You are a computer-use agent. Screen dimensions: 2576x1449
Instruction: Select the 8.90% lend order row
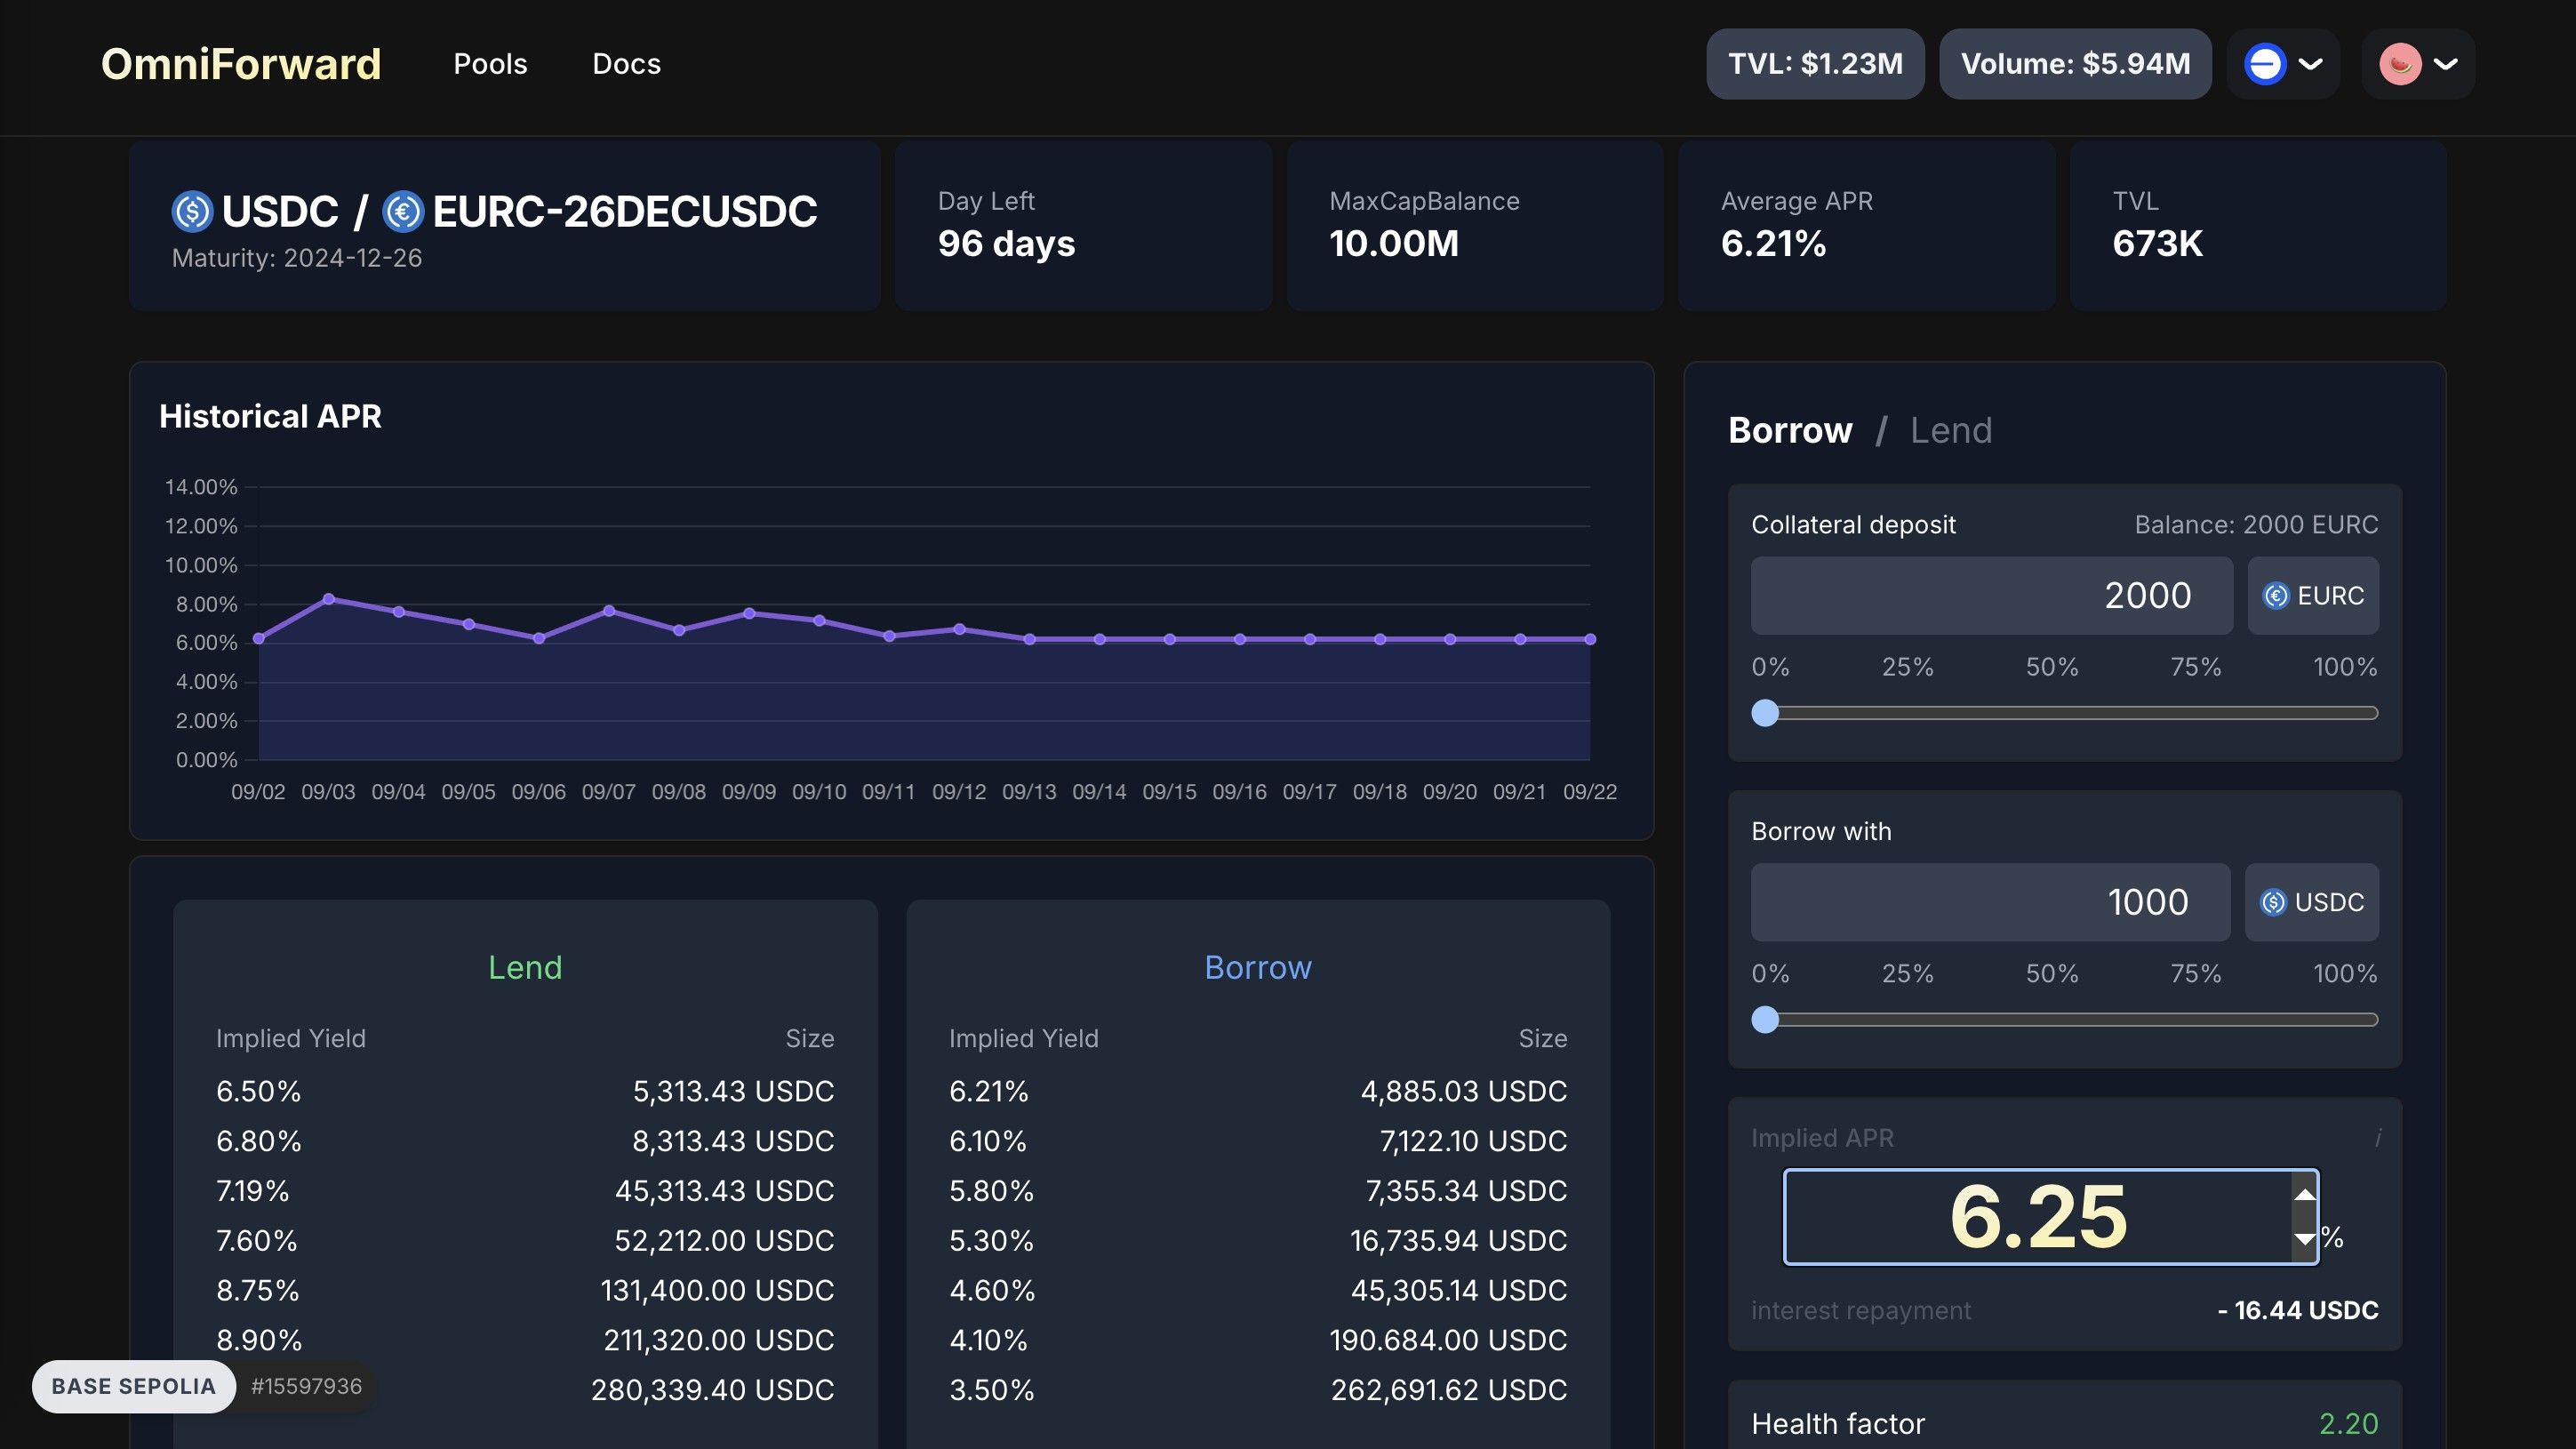(x=525, y=1340)
